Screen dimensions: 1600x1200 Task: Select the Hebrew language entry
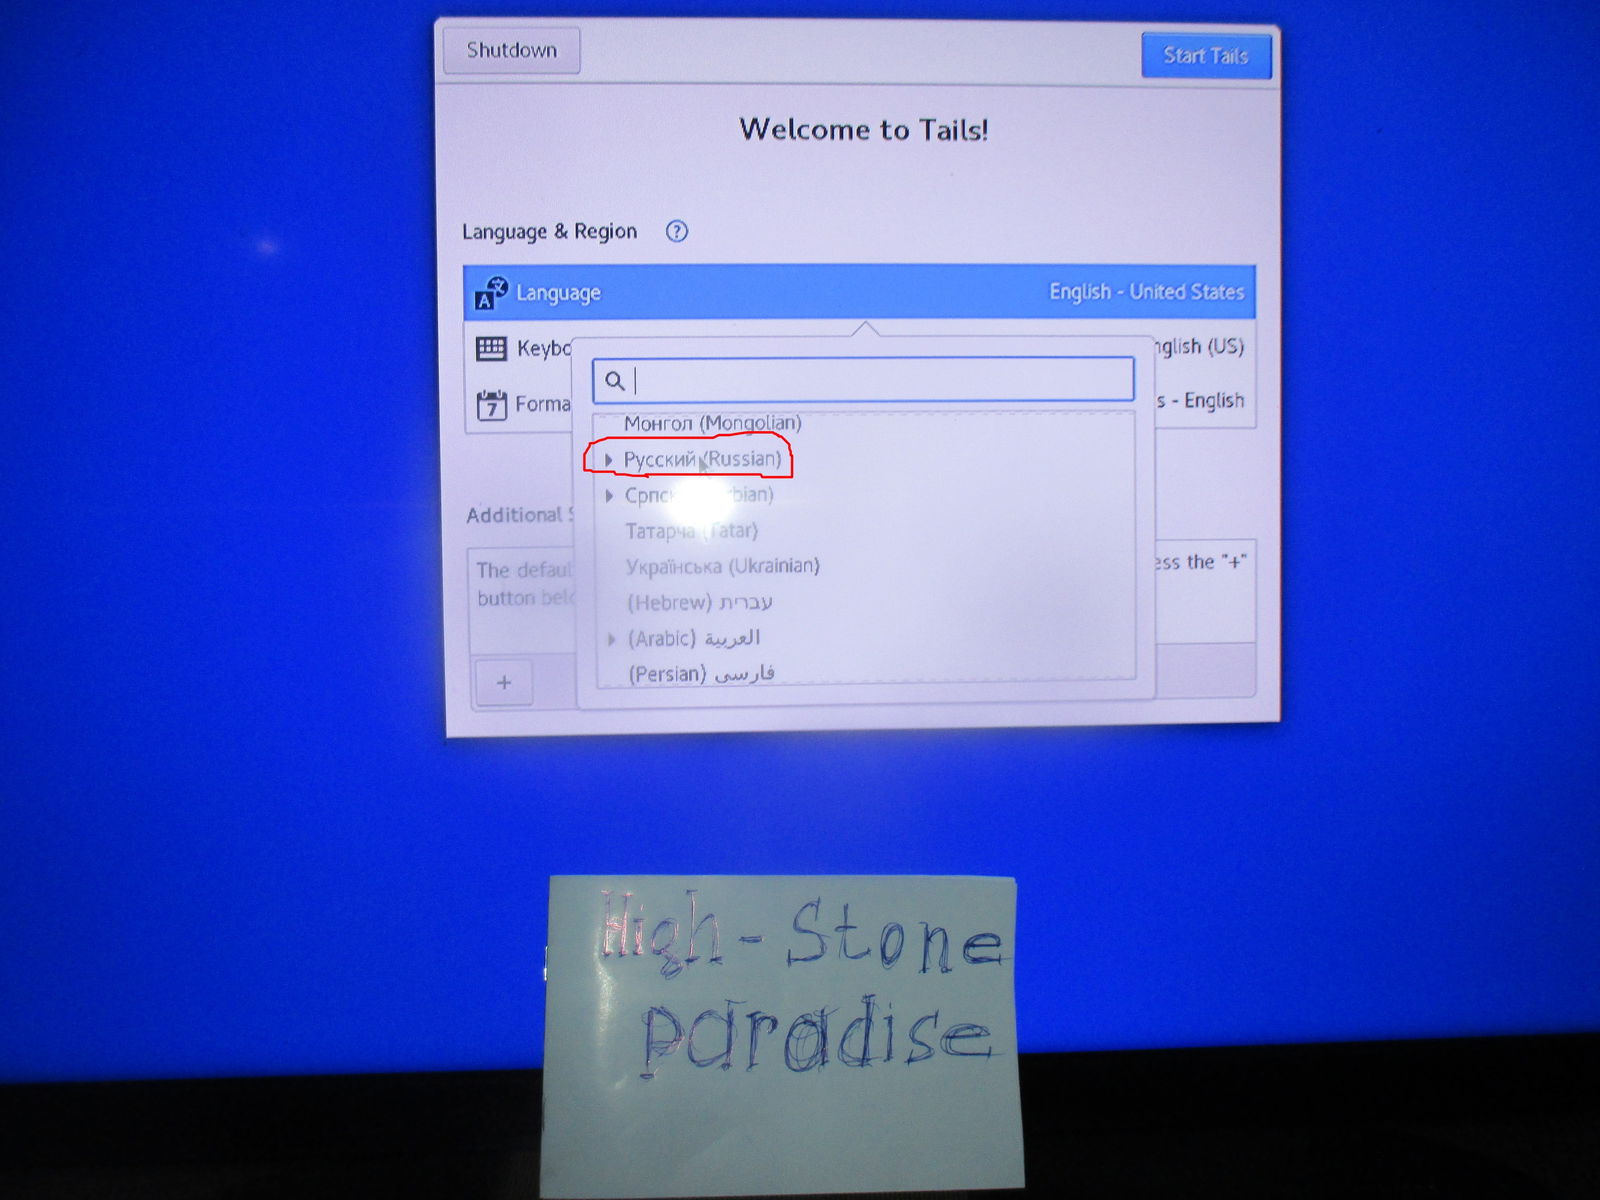(x=700, y=602)
